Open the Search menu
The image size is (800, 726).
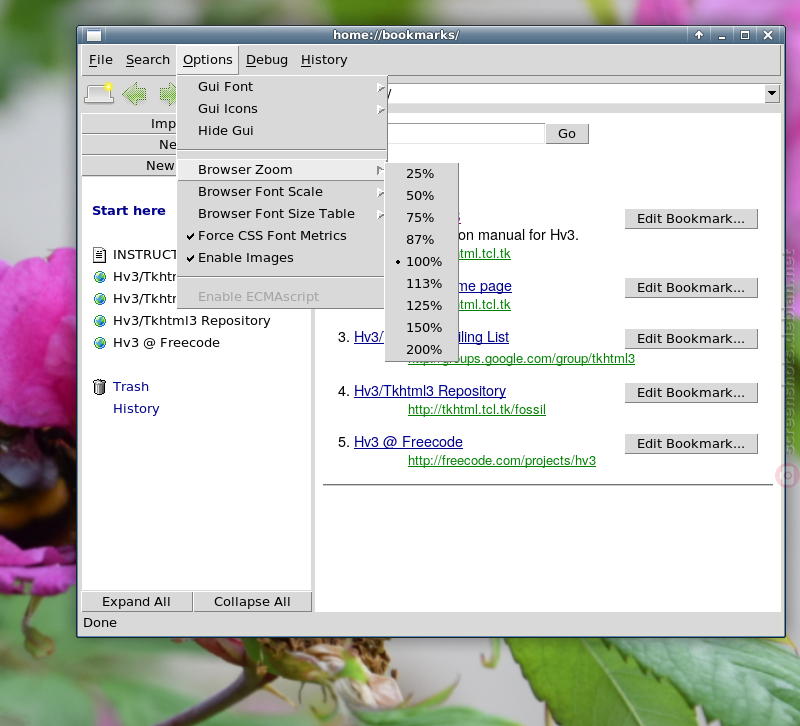click(x=147, y=60)
